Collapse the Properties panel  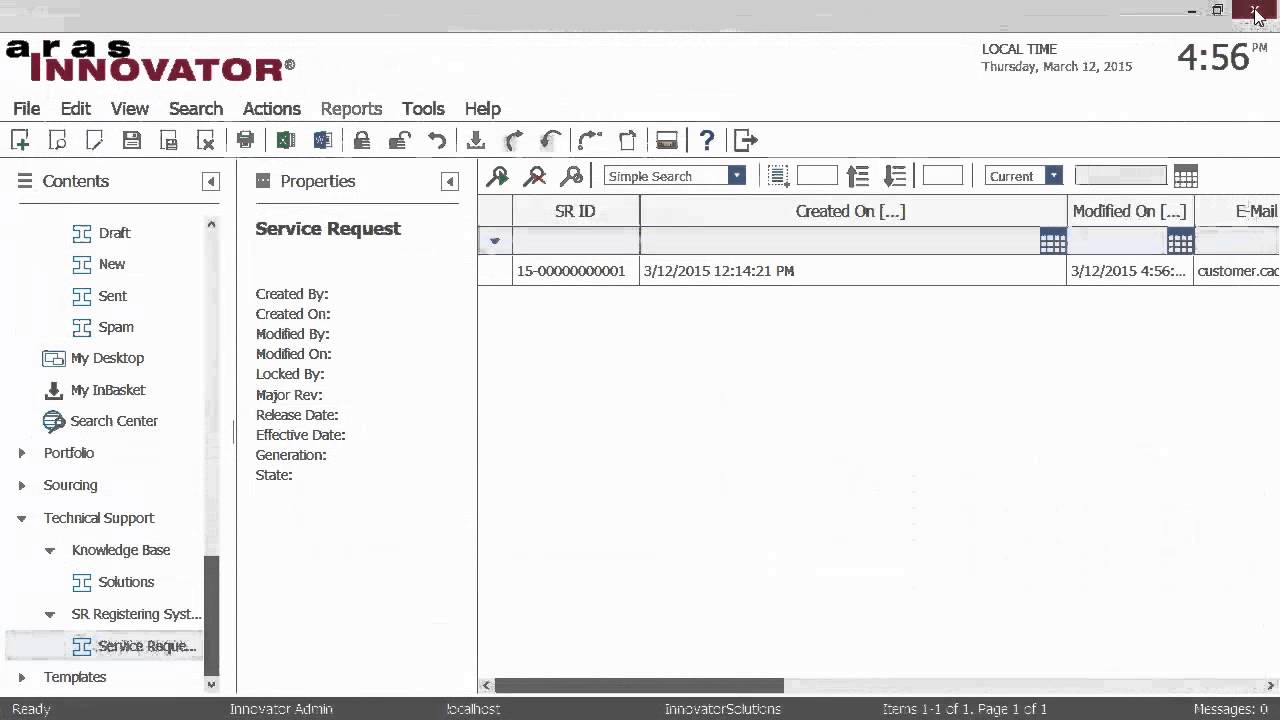click(x=449, y=182)
